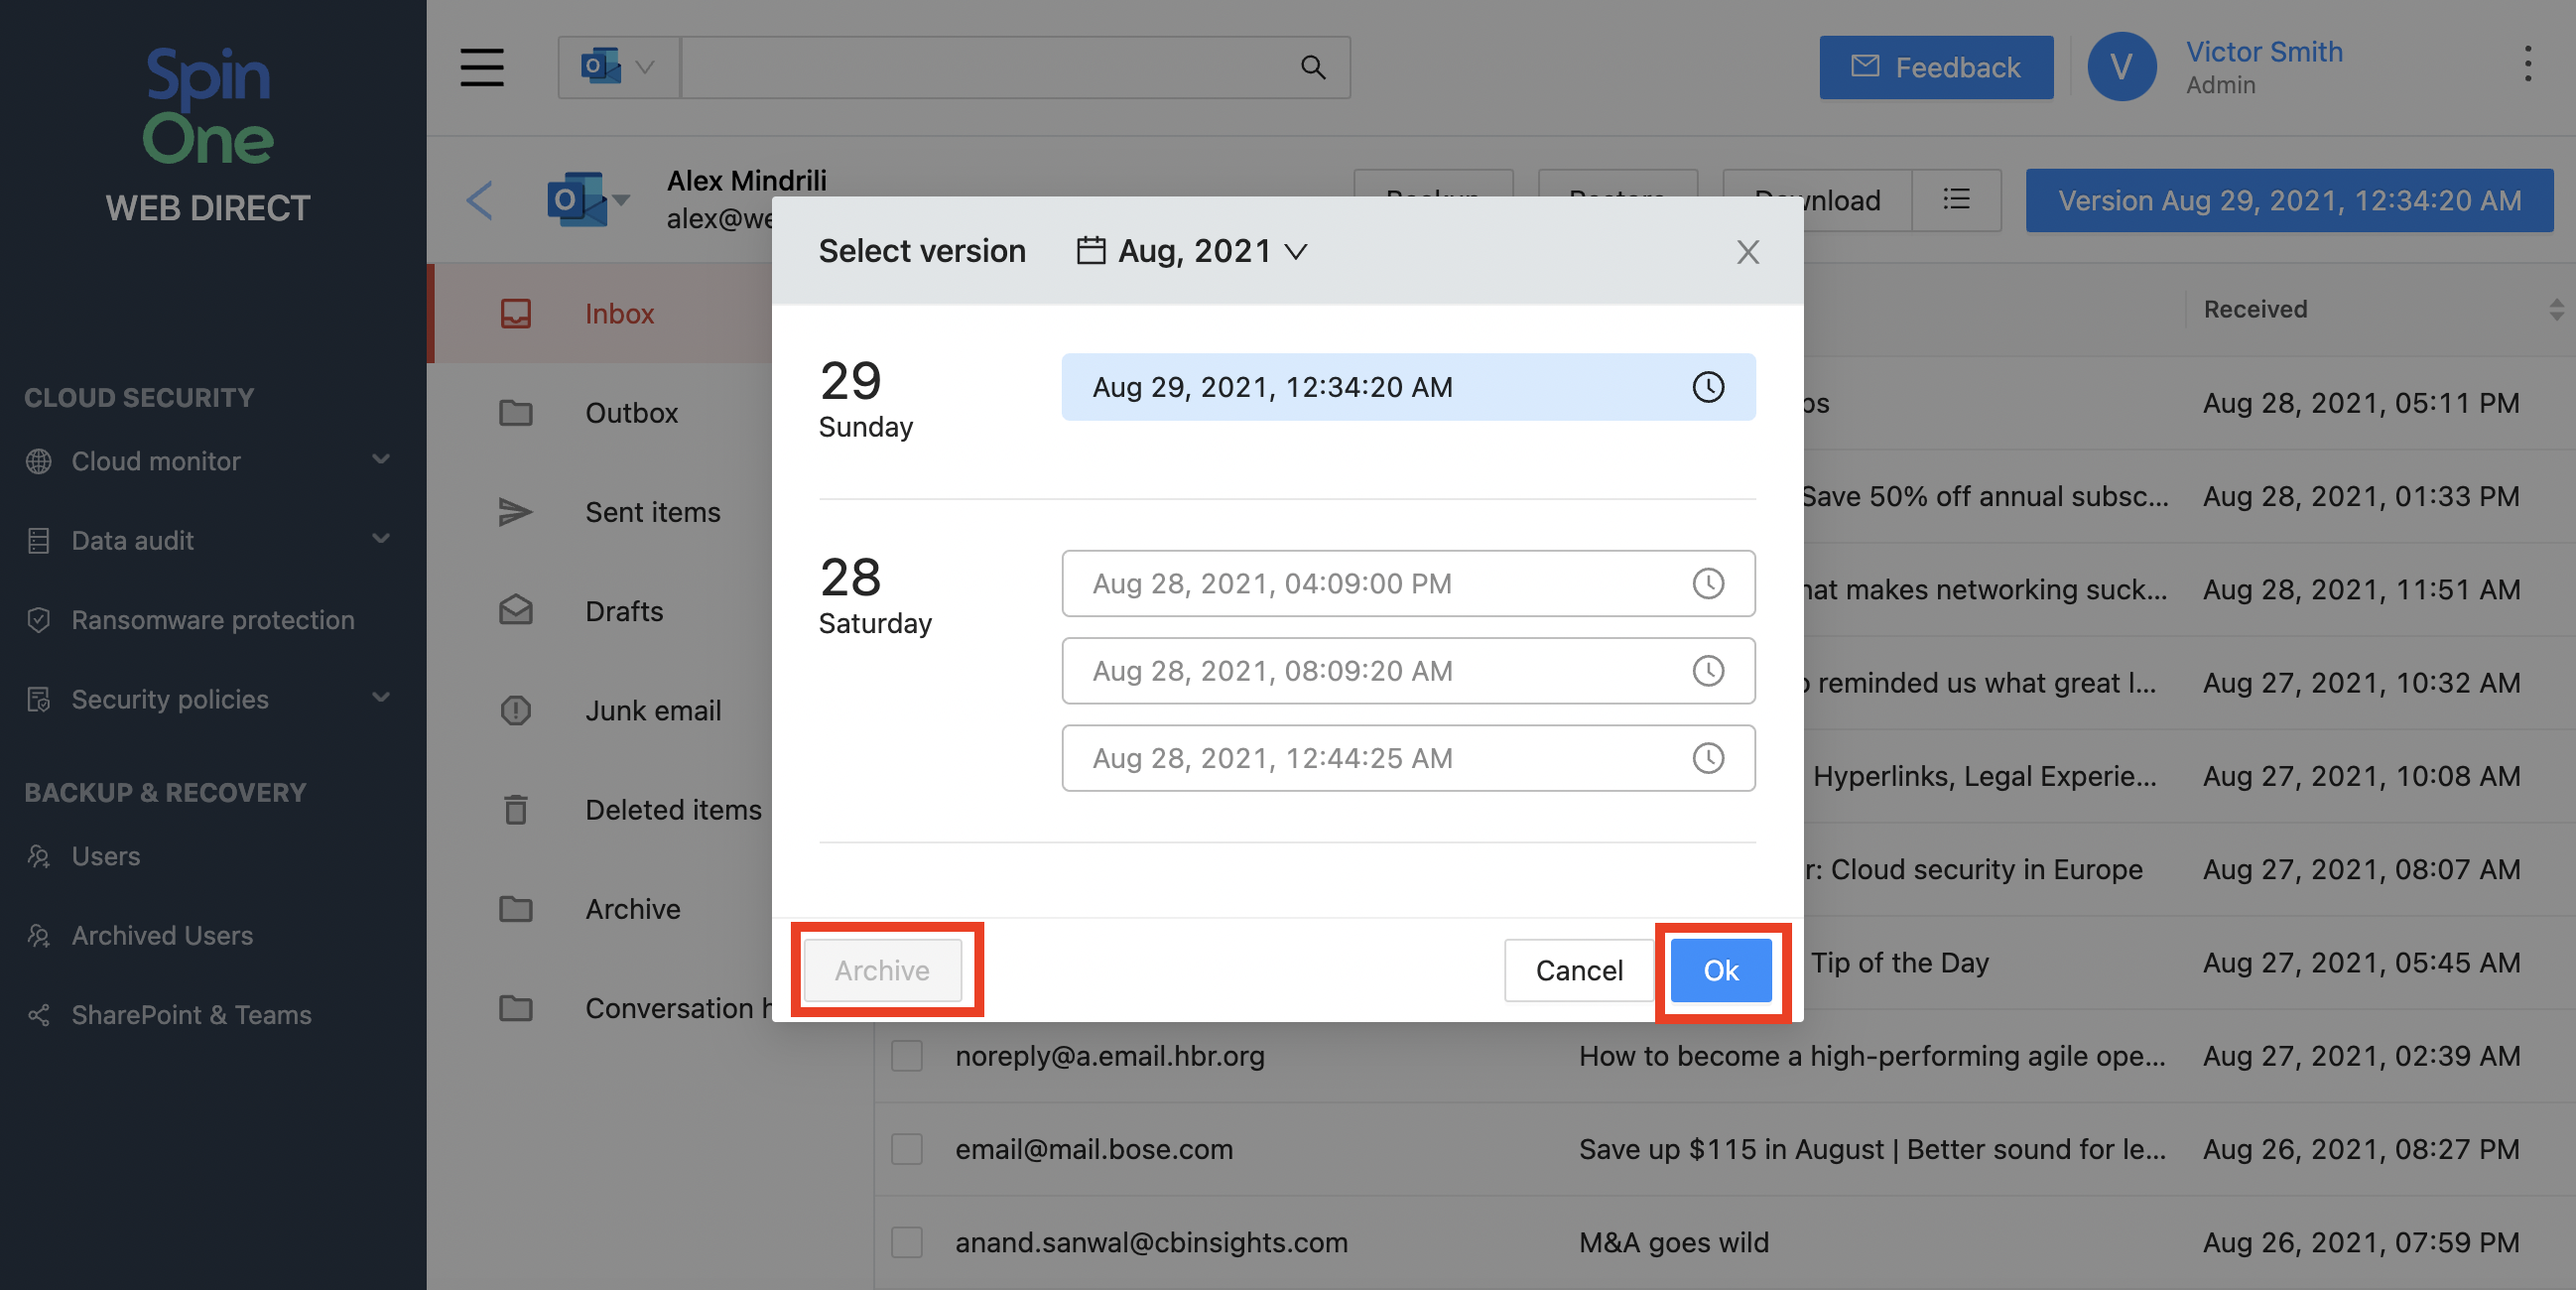
Task: Select checkbox for anand.sanwal@cbinsights.com email
Action: point(907,1242)
